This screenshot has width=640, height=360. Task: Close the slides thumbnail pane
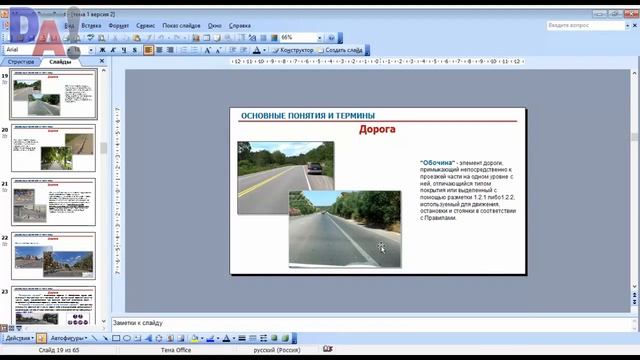pyautogui.click(x=102, y=61)
